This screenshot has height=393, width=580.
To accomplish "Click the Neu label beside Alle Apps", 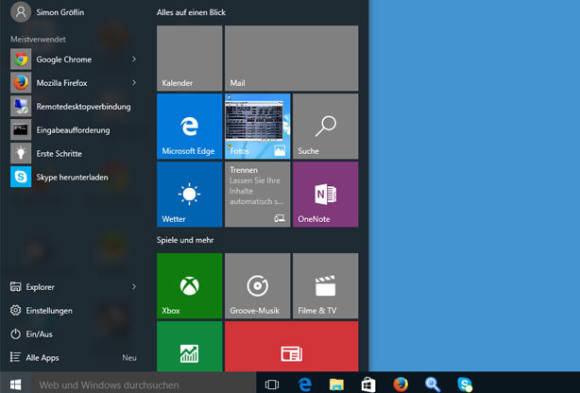I will [129, 358].
